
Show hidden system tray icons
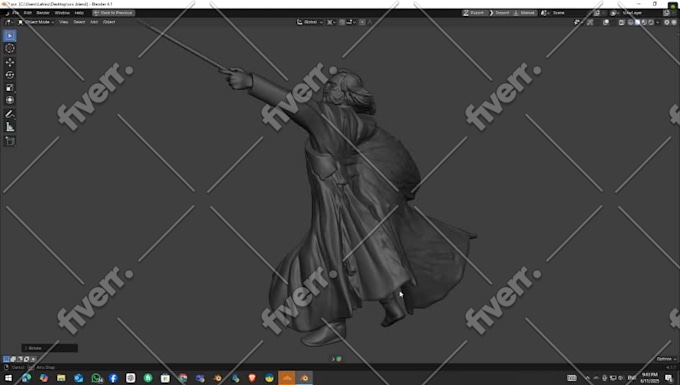click(588, 378)
